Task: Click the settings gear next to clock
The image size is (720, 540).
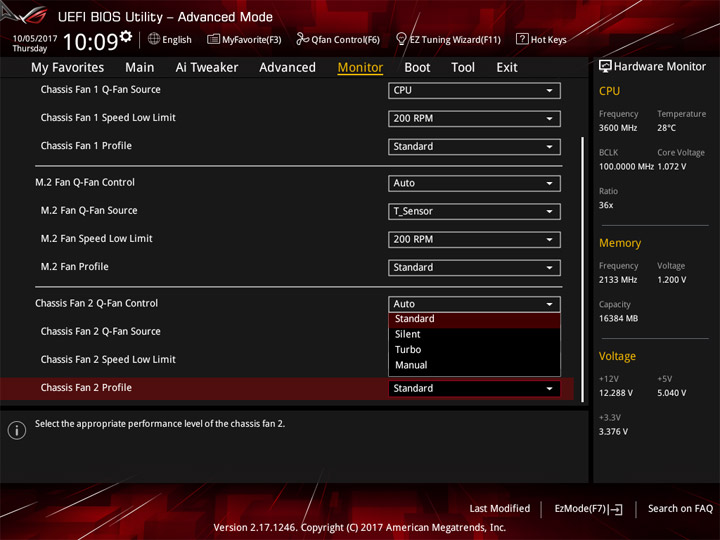Action: click(x=126, y=36)
